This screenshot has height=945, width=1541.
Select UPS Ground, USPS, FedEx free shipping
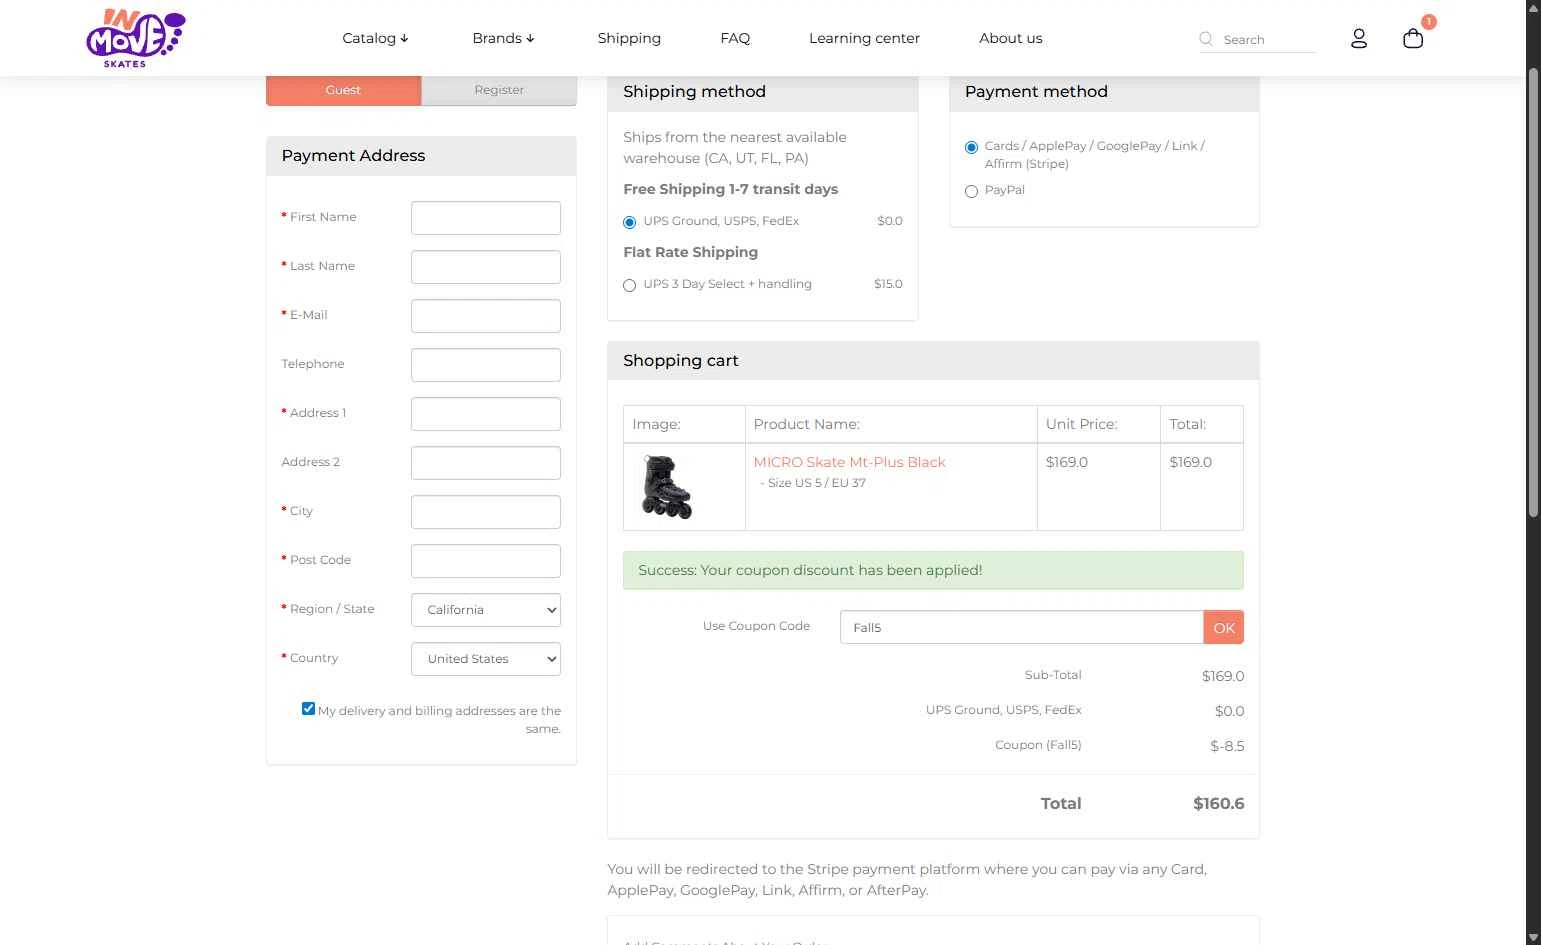(629, 222)
